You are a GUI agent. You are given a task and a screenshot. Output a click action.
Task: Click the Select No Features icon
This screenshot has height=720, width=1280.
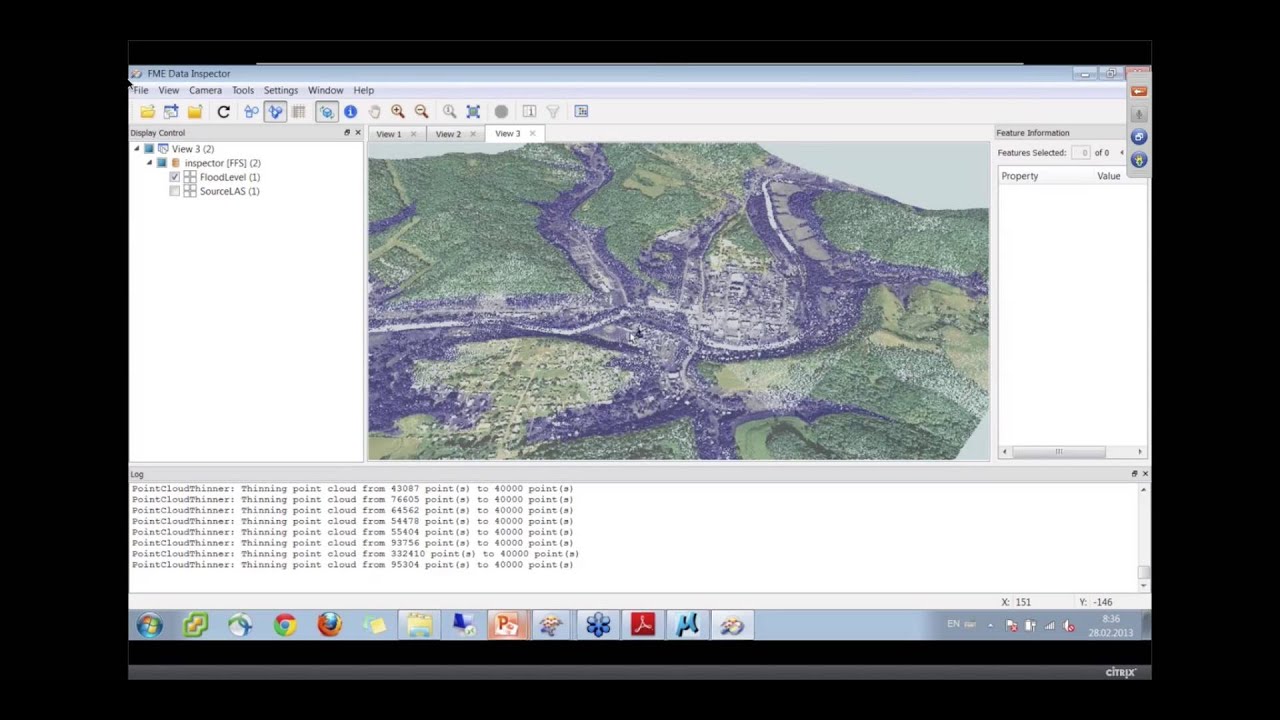coord(529,112)
